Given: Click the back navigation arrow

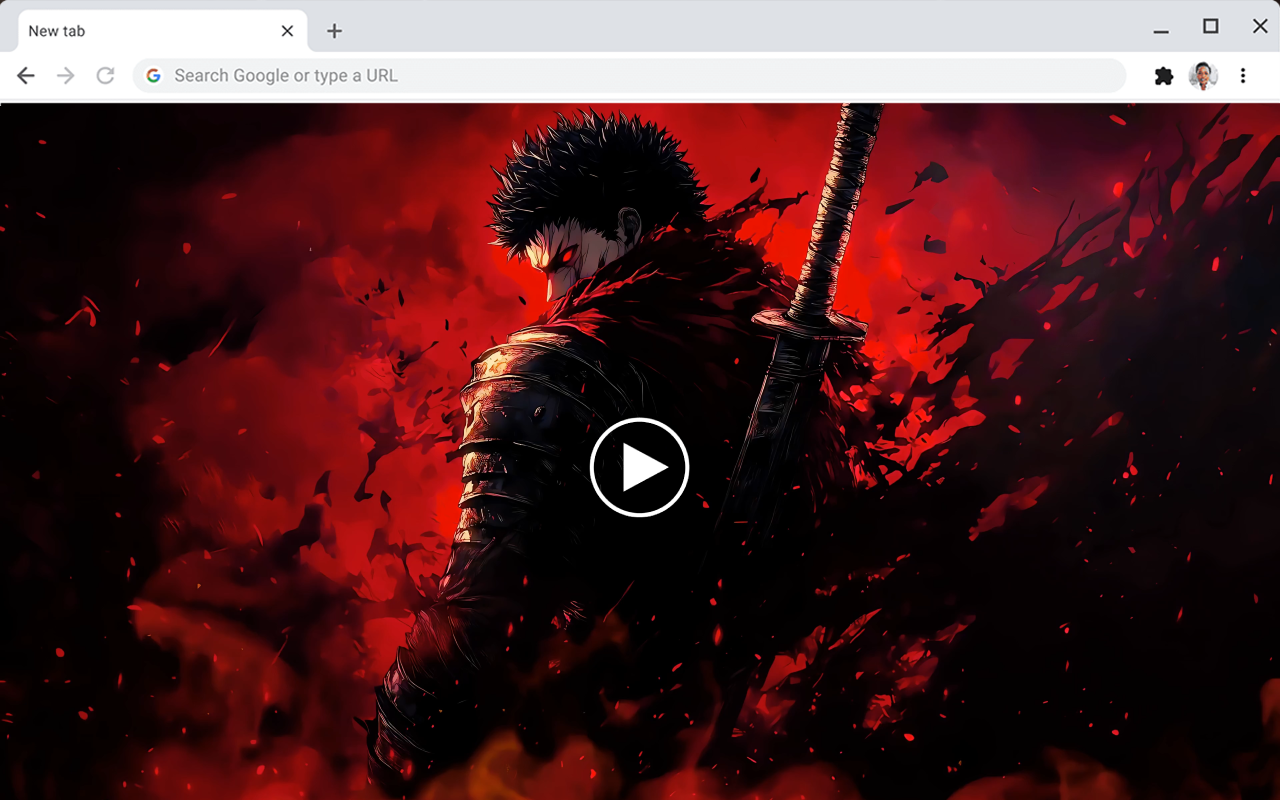Looking at the screenshot, I should (x=26, y=76).
